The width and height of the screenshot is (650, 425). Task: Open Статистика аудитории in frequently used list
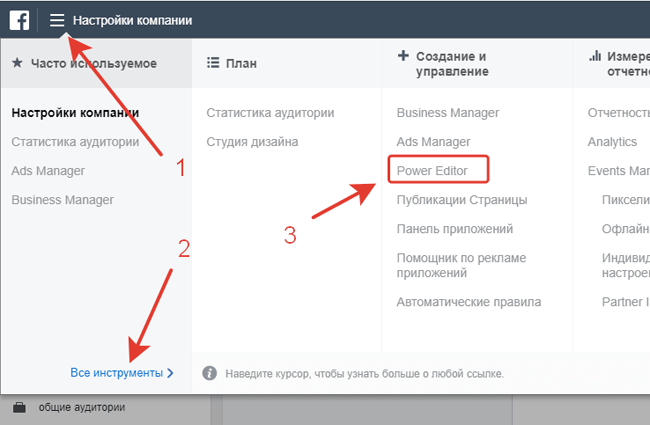click(75, 142)
